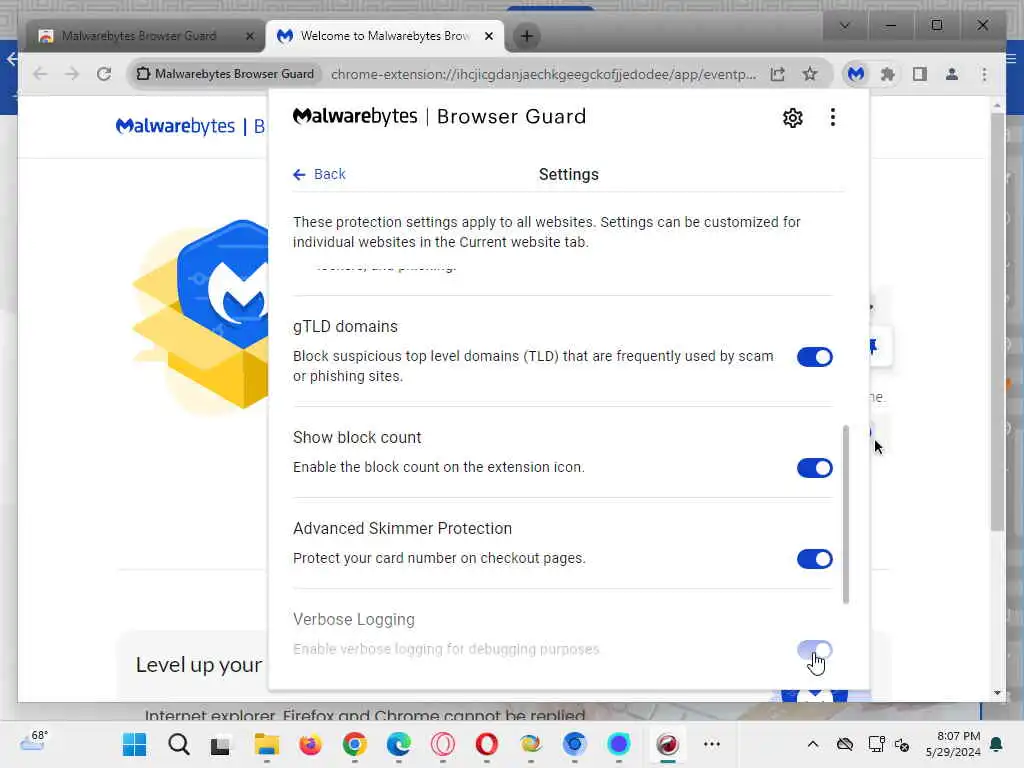Select the Welcome to Malwarebytes tab
Viewport: 1024px width, 768px height.
(x=384, y=36)
